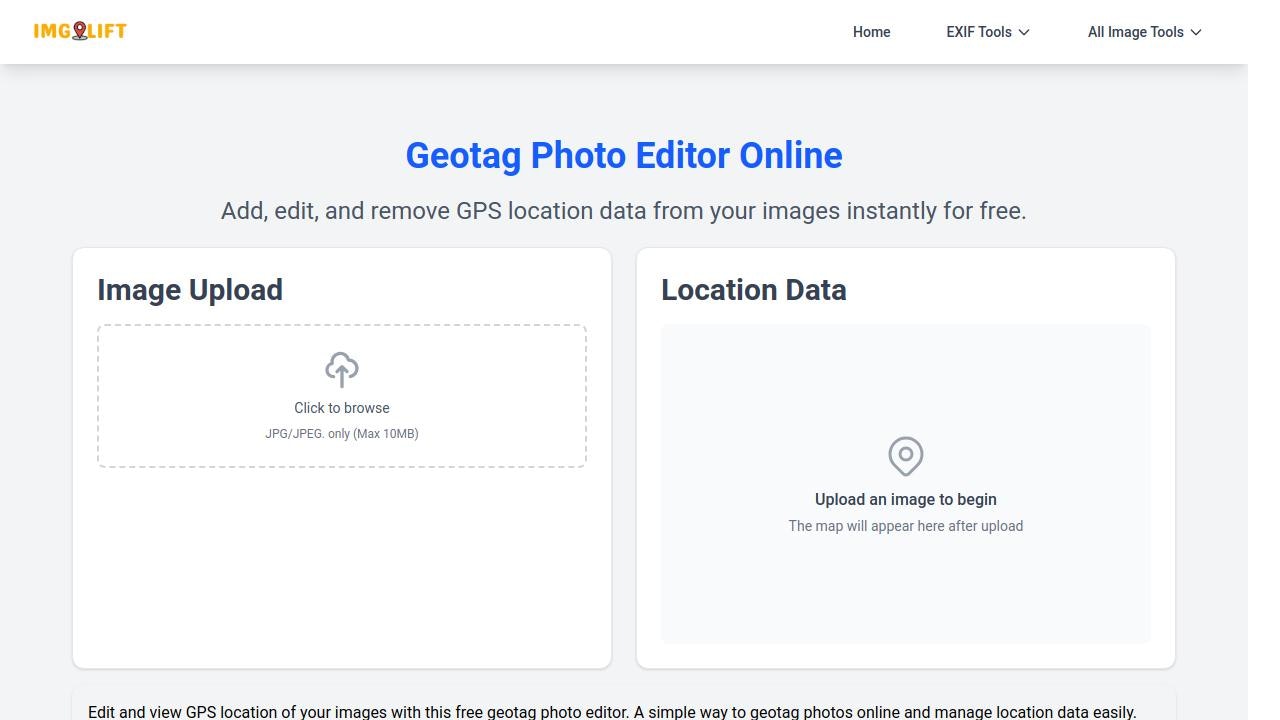Click the "Edit and view GPS location" paragraph
This screenshot has width=1280, height=720.
[612, 712]
